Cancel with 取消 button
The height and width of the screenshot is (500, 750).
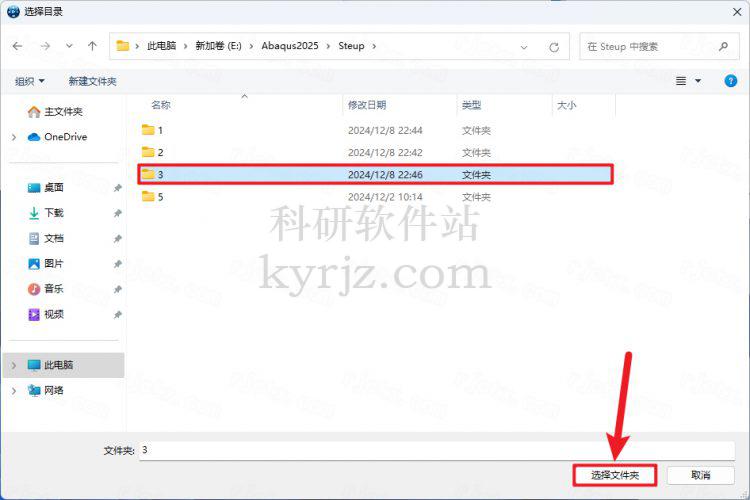click(701, 475)
